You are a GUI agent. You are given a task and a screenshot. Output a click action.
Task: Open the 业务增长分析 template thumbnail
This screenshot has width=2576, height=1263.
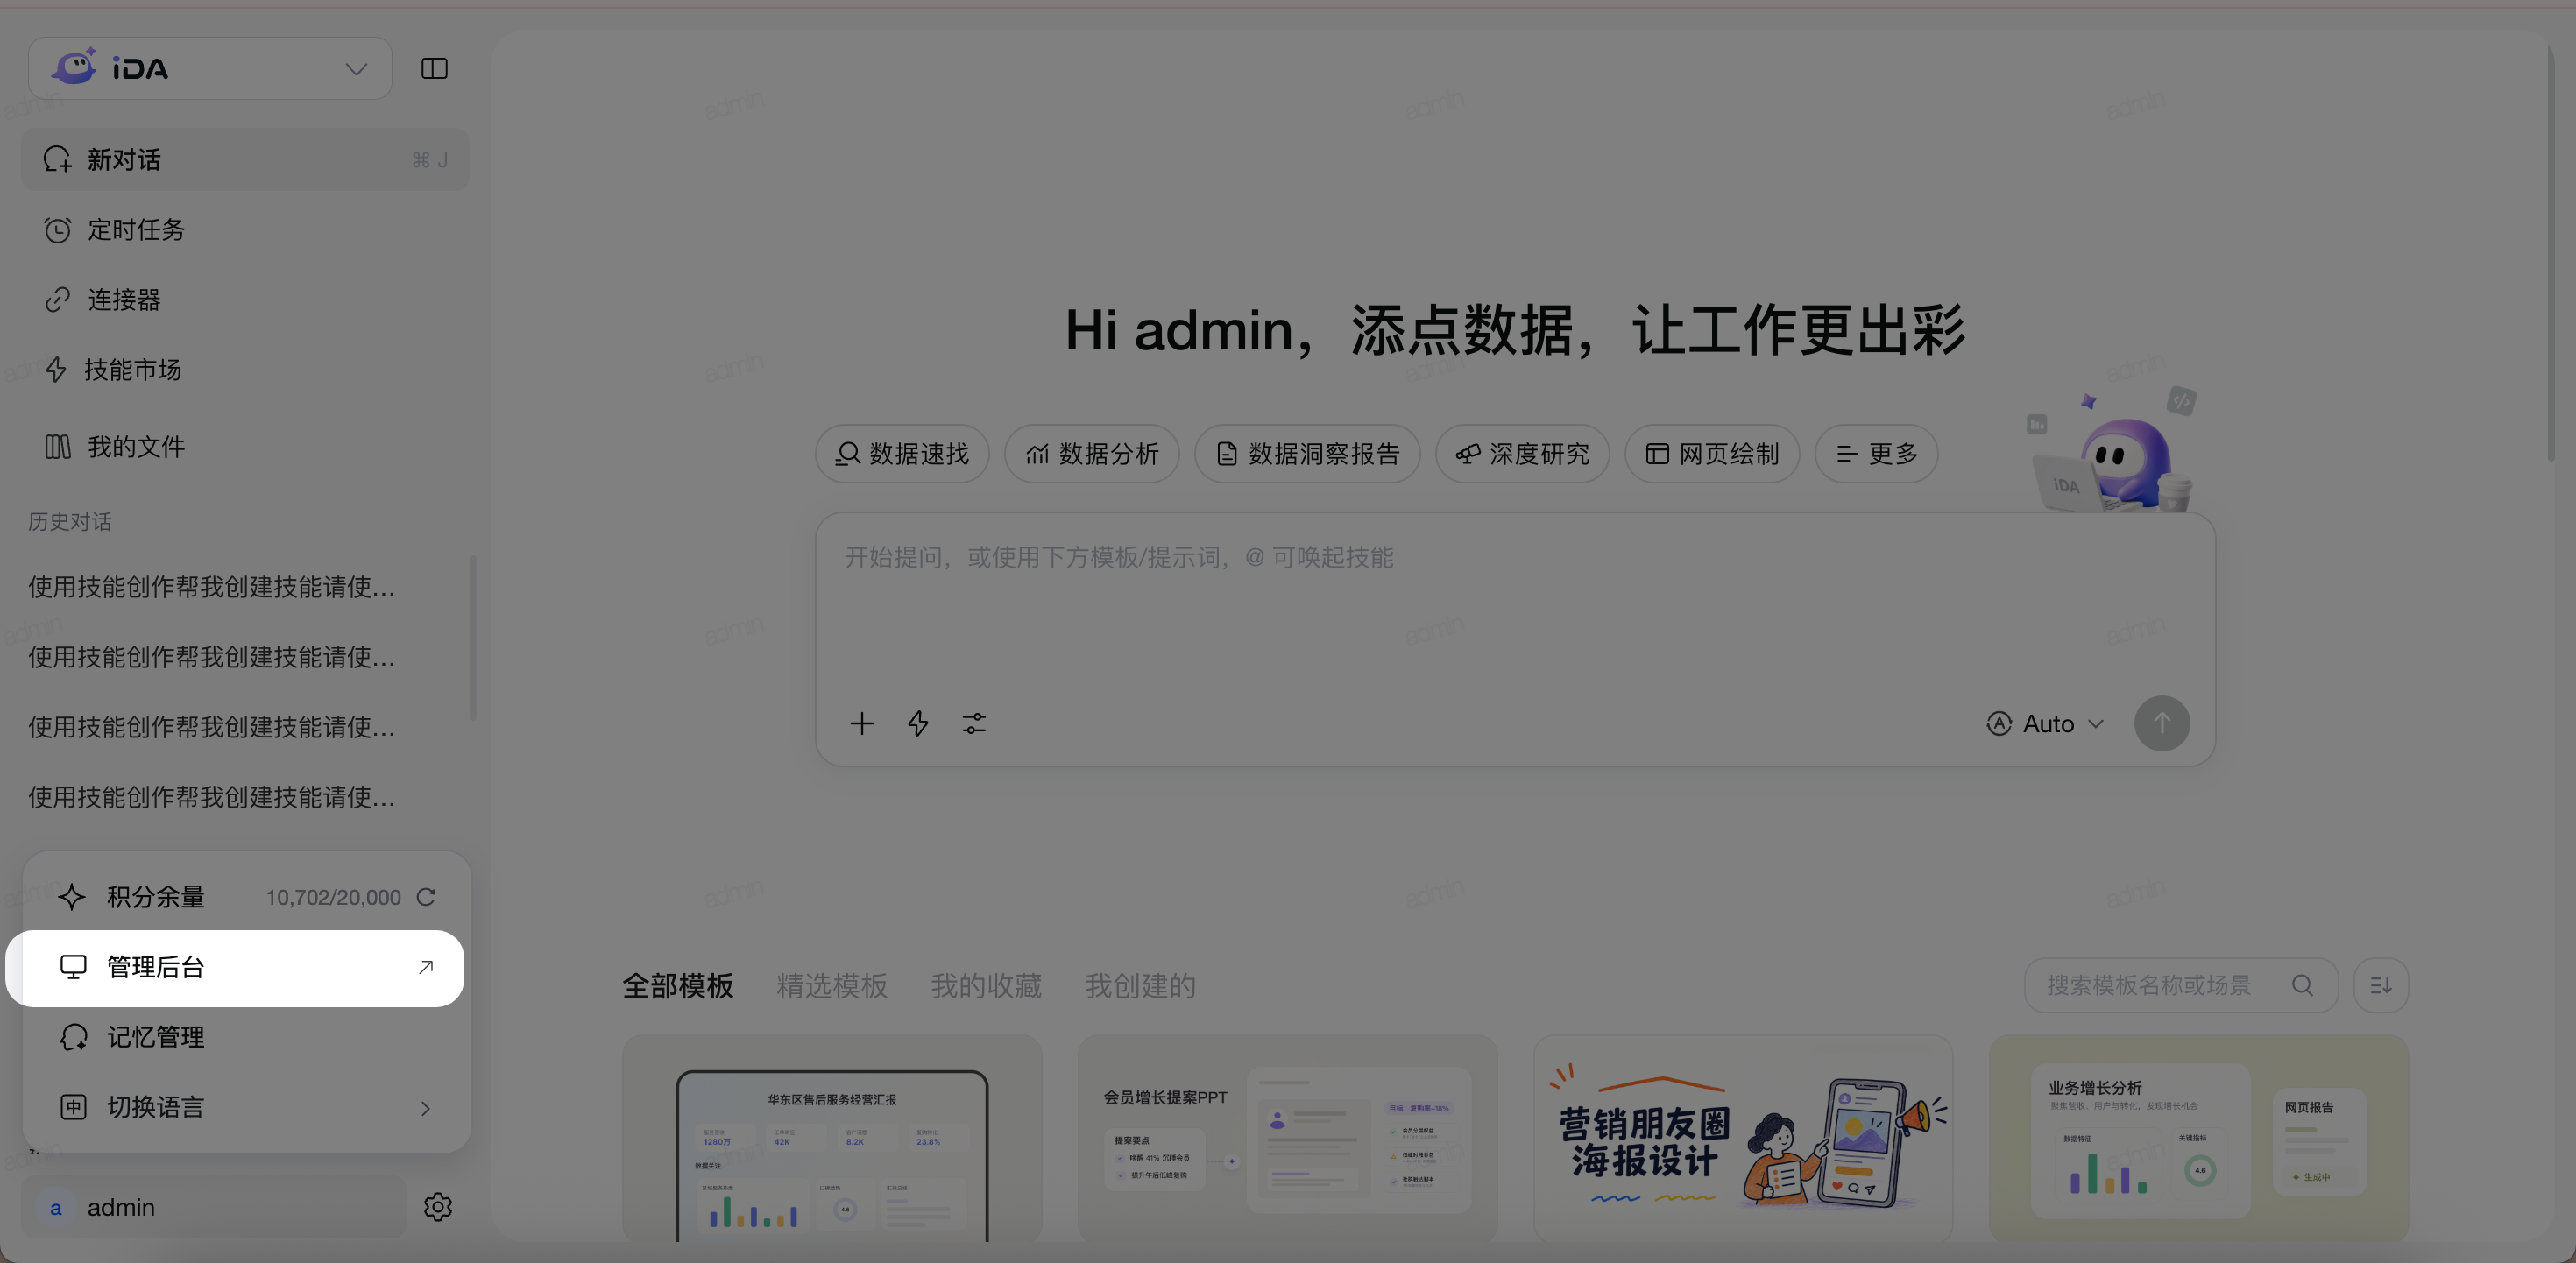(x=2199, y=1138)
